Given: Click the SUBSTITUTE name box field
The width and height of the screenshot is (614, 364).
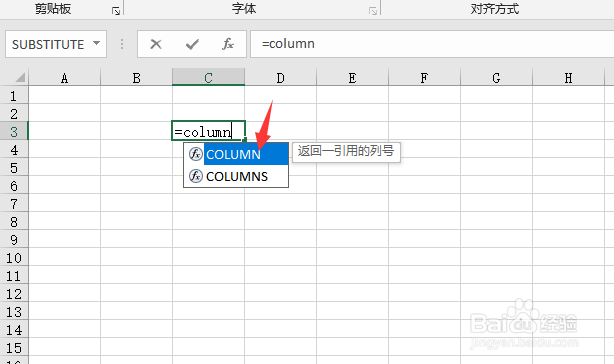Looking at the screenshot, I should tap(56, 44).
